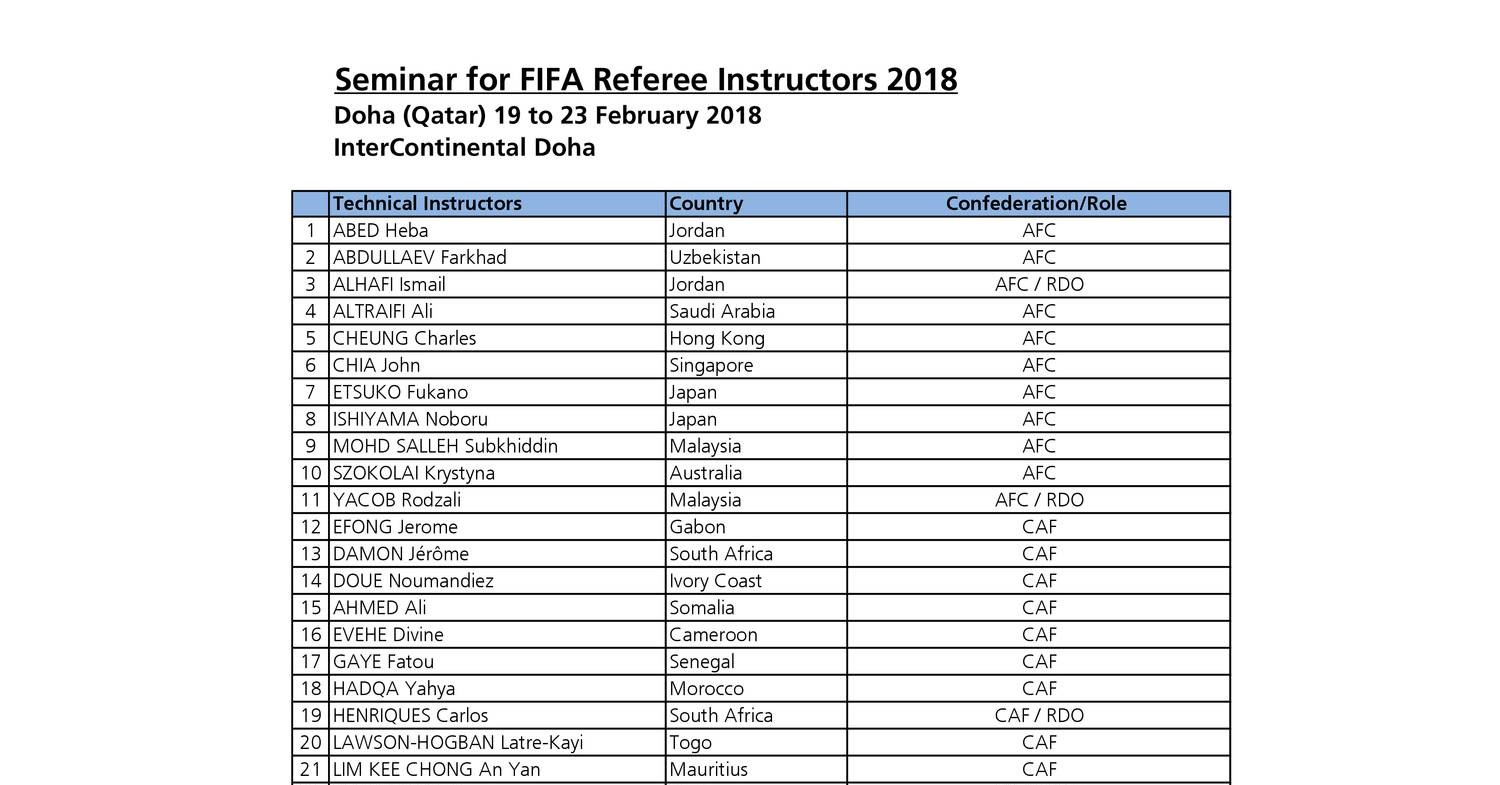Click the 'GAYE Fatou' name cell
The height and width of the screenshot is (785, 1500).
click(x=383, y=662)
